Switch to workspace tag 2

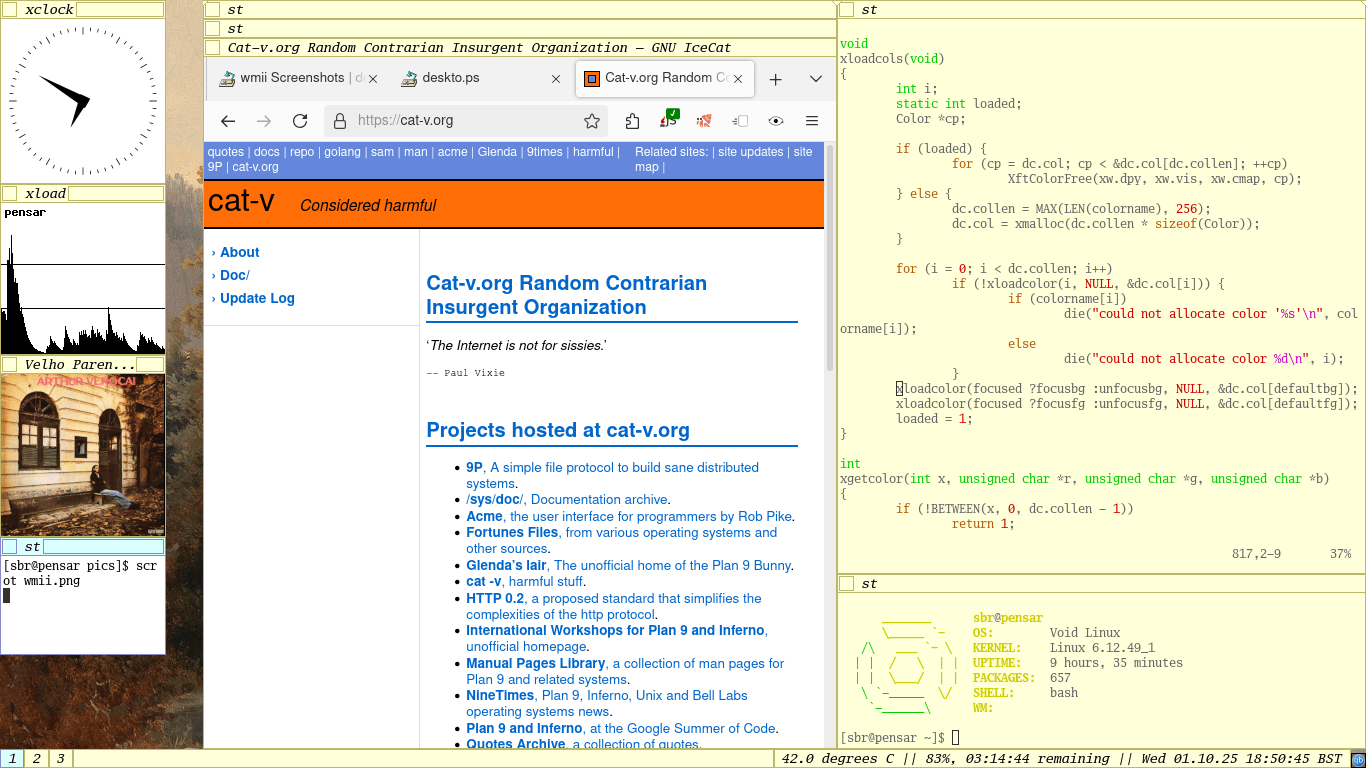coord(37,759)
